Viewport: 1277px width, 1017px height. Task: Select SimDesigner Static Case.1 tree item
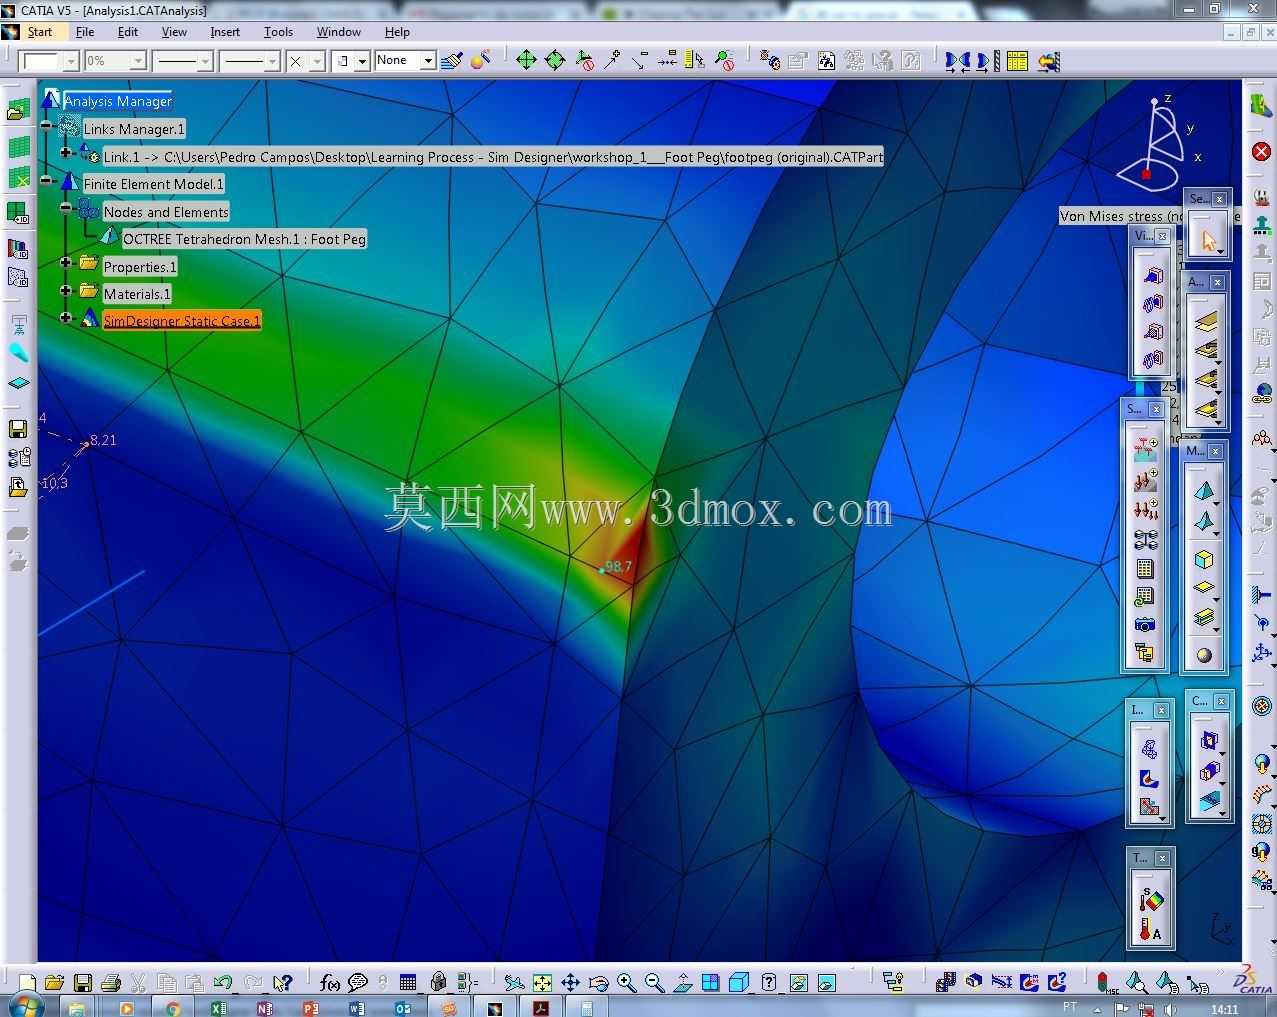tap(182, 321)
